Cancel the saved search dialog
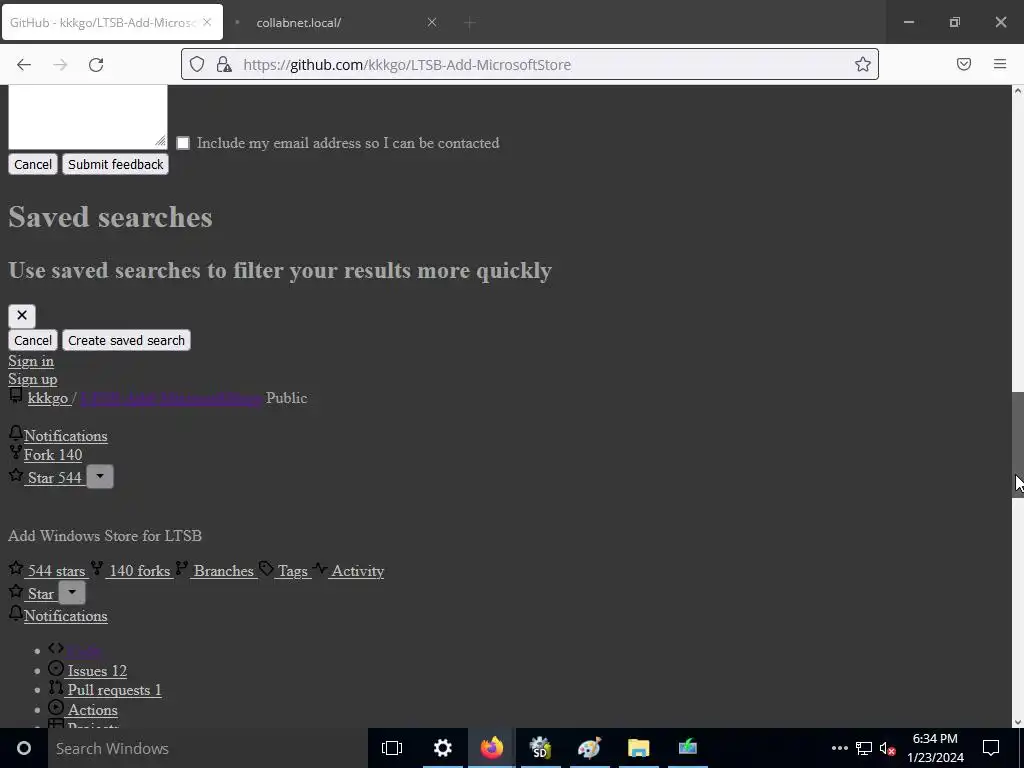 pos(33,340)
